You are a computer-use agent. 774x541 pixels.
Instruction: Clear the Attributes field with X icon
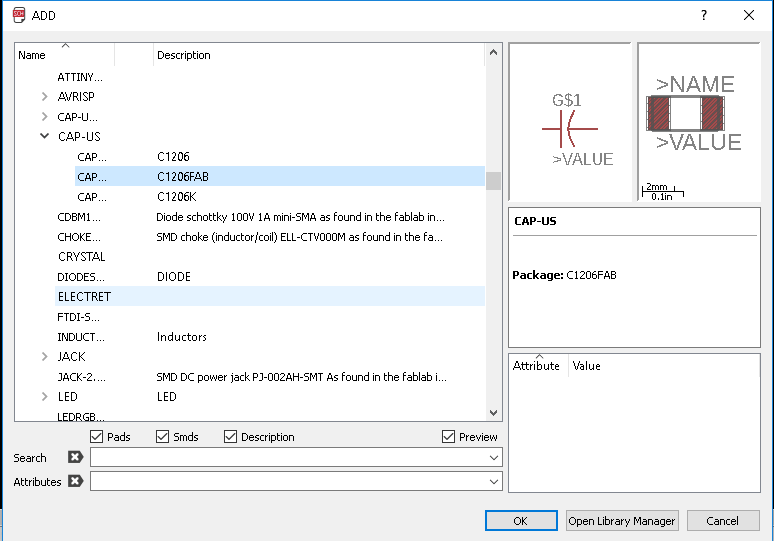(x=75, y=481)
